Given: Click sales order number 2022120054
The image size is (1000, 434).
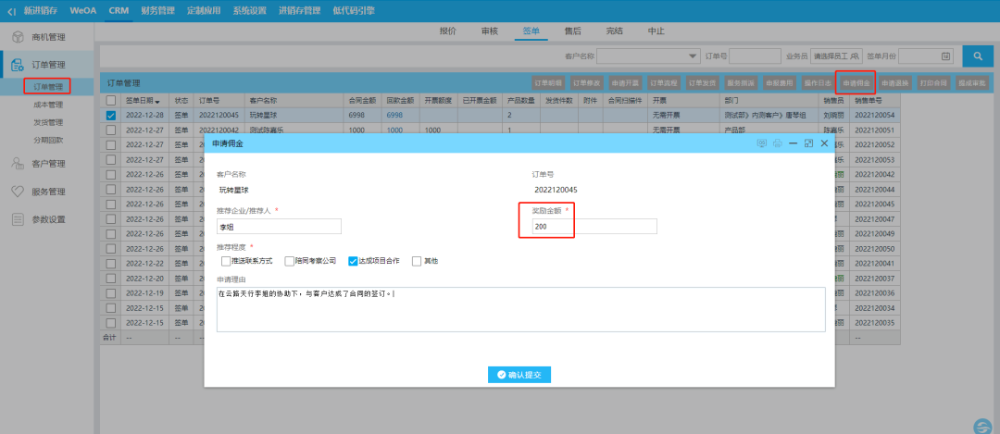Looking at the screenshot, I should pyautogui.click(x=874, y=115).
